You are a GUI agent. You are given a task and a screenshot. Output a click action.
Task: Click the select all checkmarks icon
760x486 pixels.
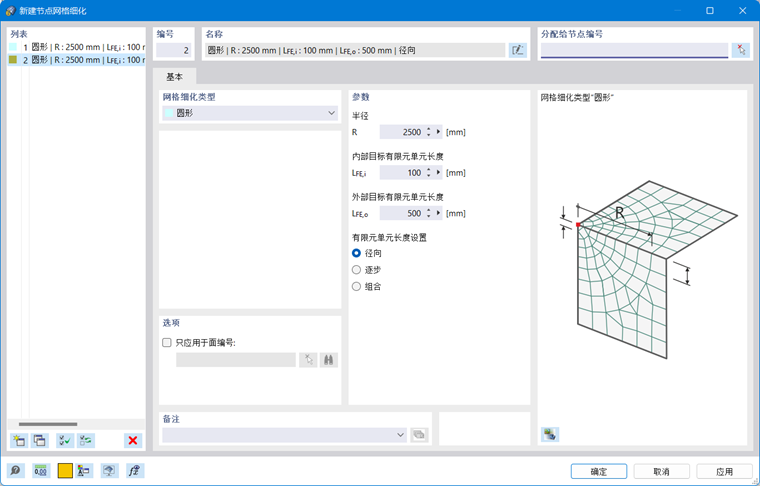[x=65, y=440]
